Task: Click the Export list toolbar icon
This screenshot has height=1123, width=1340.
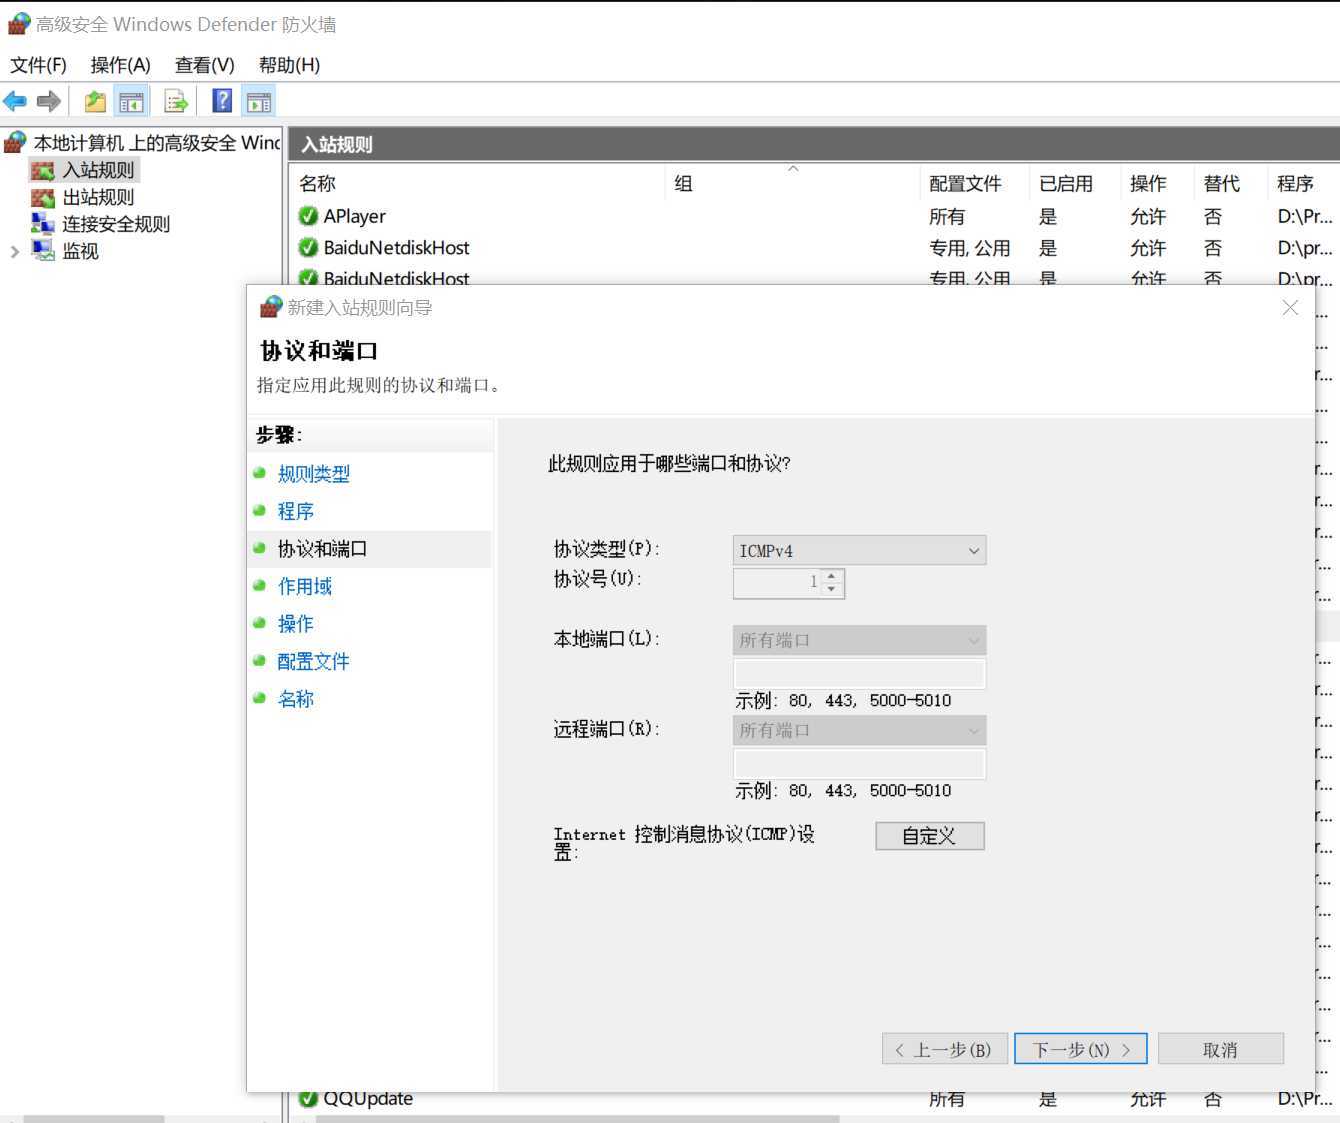Action: [x=176, y=101]
